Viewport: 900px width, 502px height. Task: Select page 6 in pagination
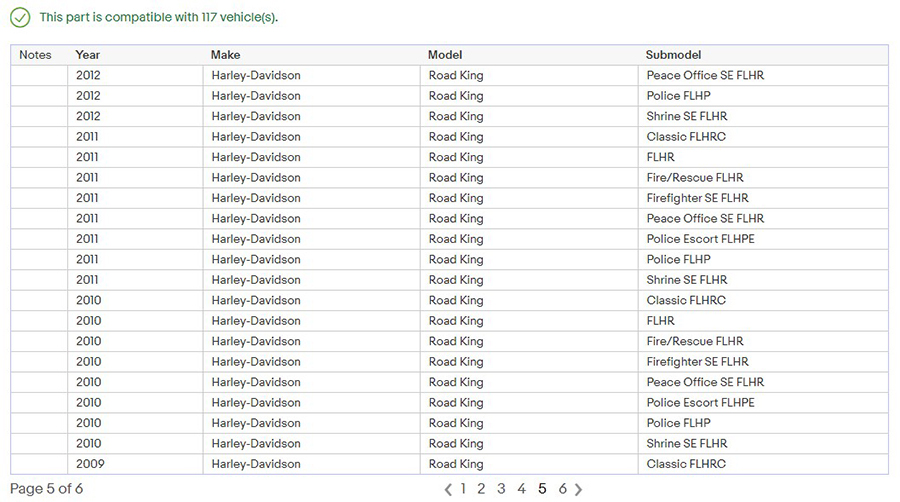(562, 489)
